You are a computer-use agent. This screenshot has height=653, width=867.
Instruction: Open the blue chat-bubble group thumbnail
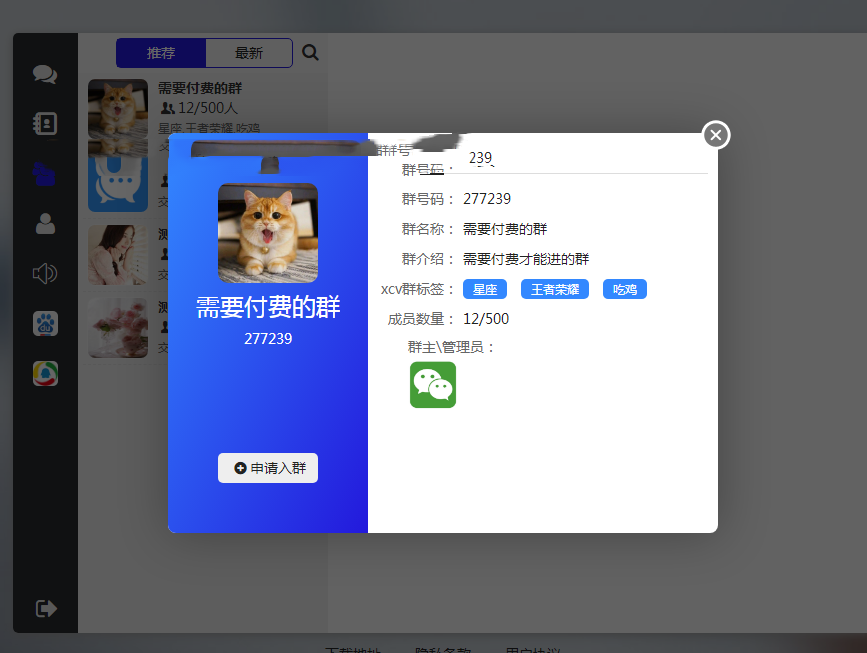click(118, 184)
